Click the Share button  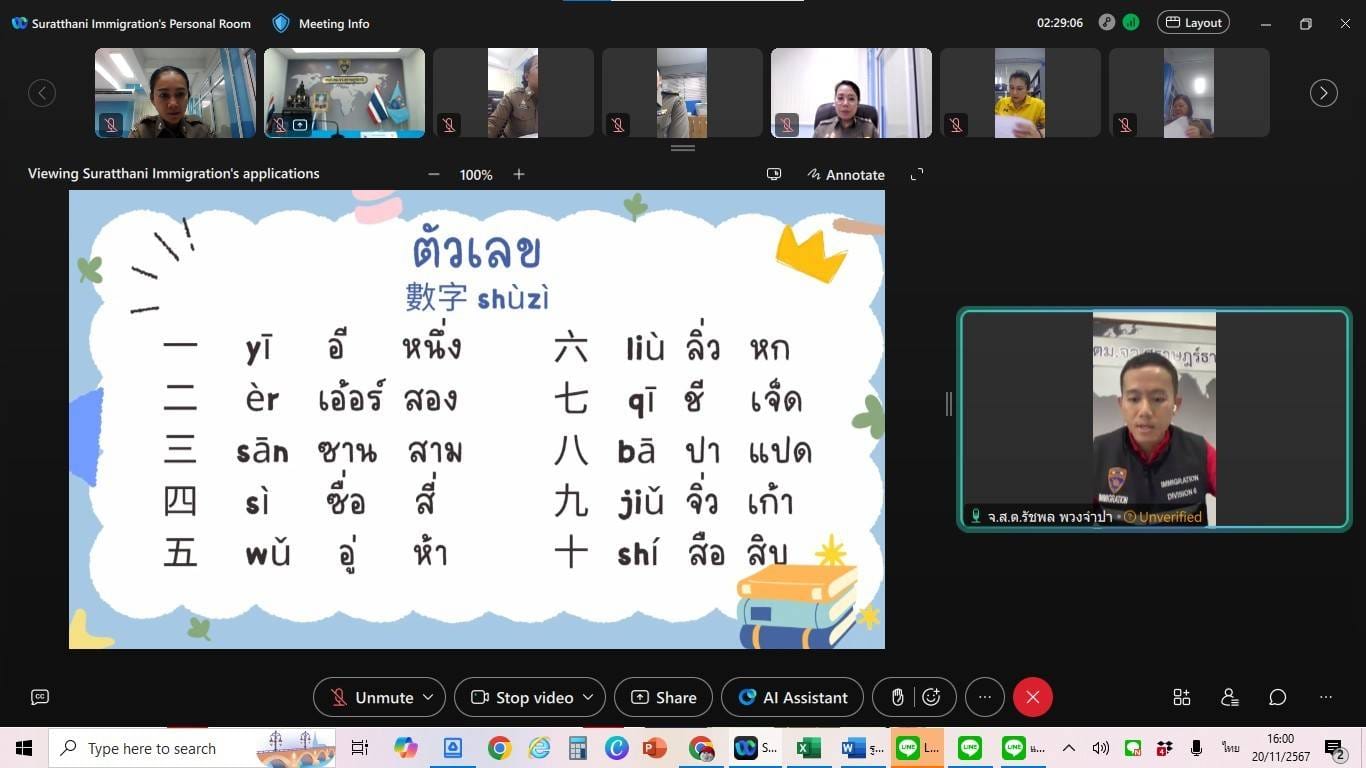tap(663, 697)
